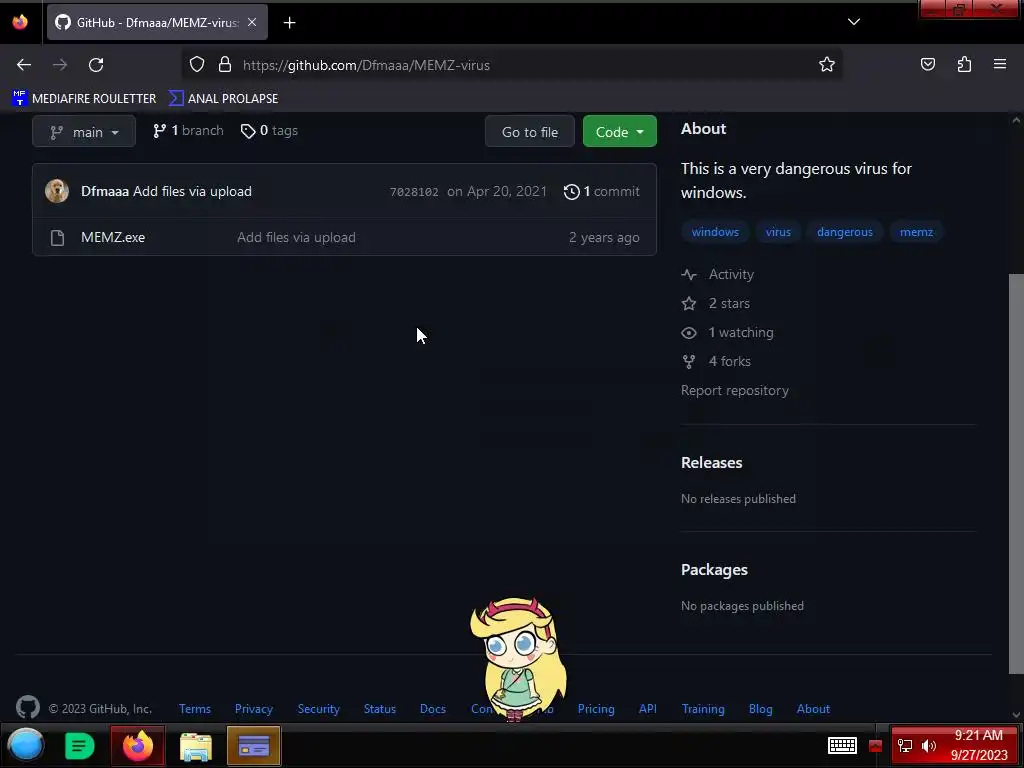The height and width of the screenshot is (768, 1024).
Task: Open Training footer link
Action: 703,709
